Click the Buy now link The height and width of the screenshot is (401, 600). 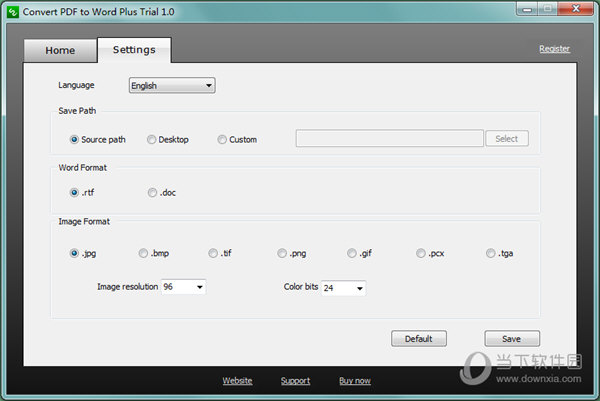(355, 381)
